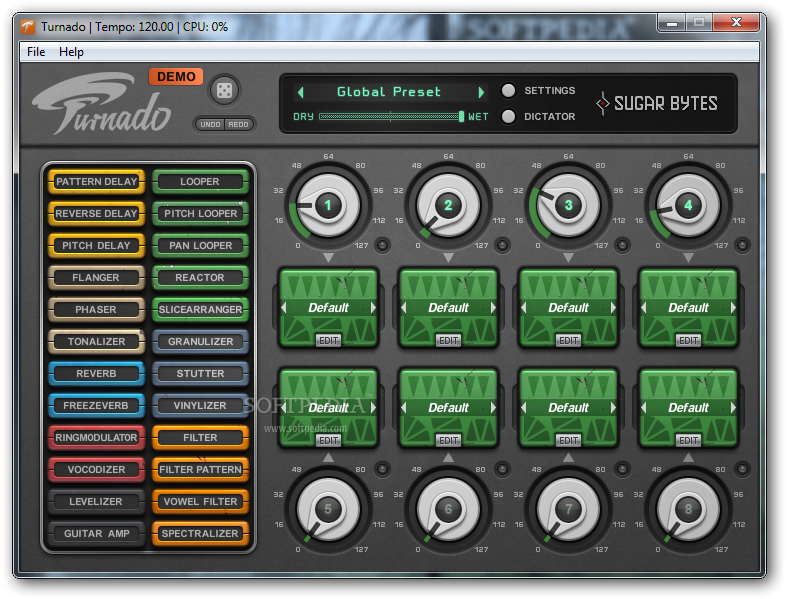Image resolution: width=787 pixels, height=599 pixels.
Task: Expand triangle below knob 3
Action: coord(568,258)
